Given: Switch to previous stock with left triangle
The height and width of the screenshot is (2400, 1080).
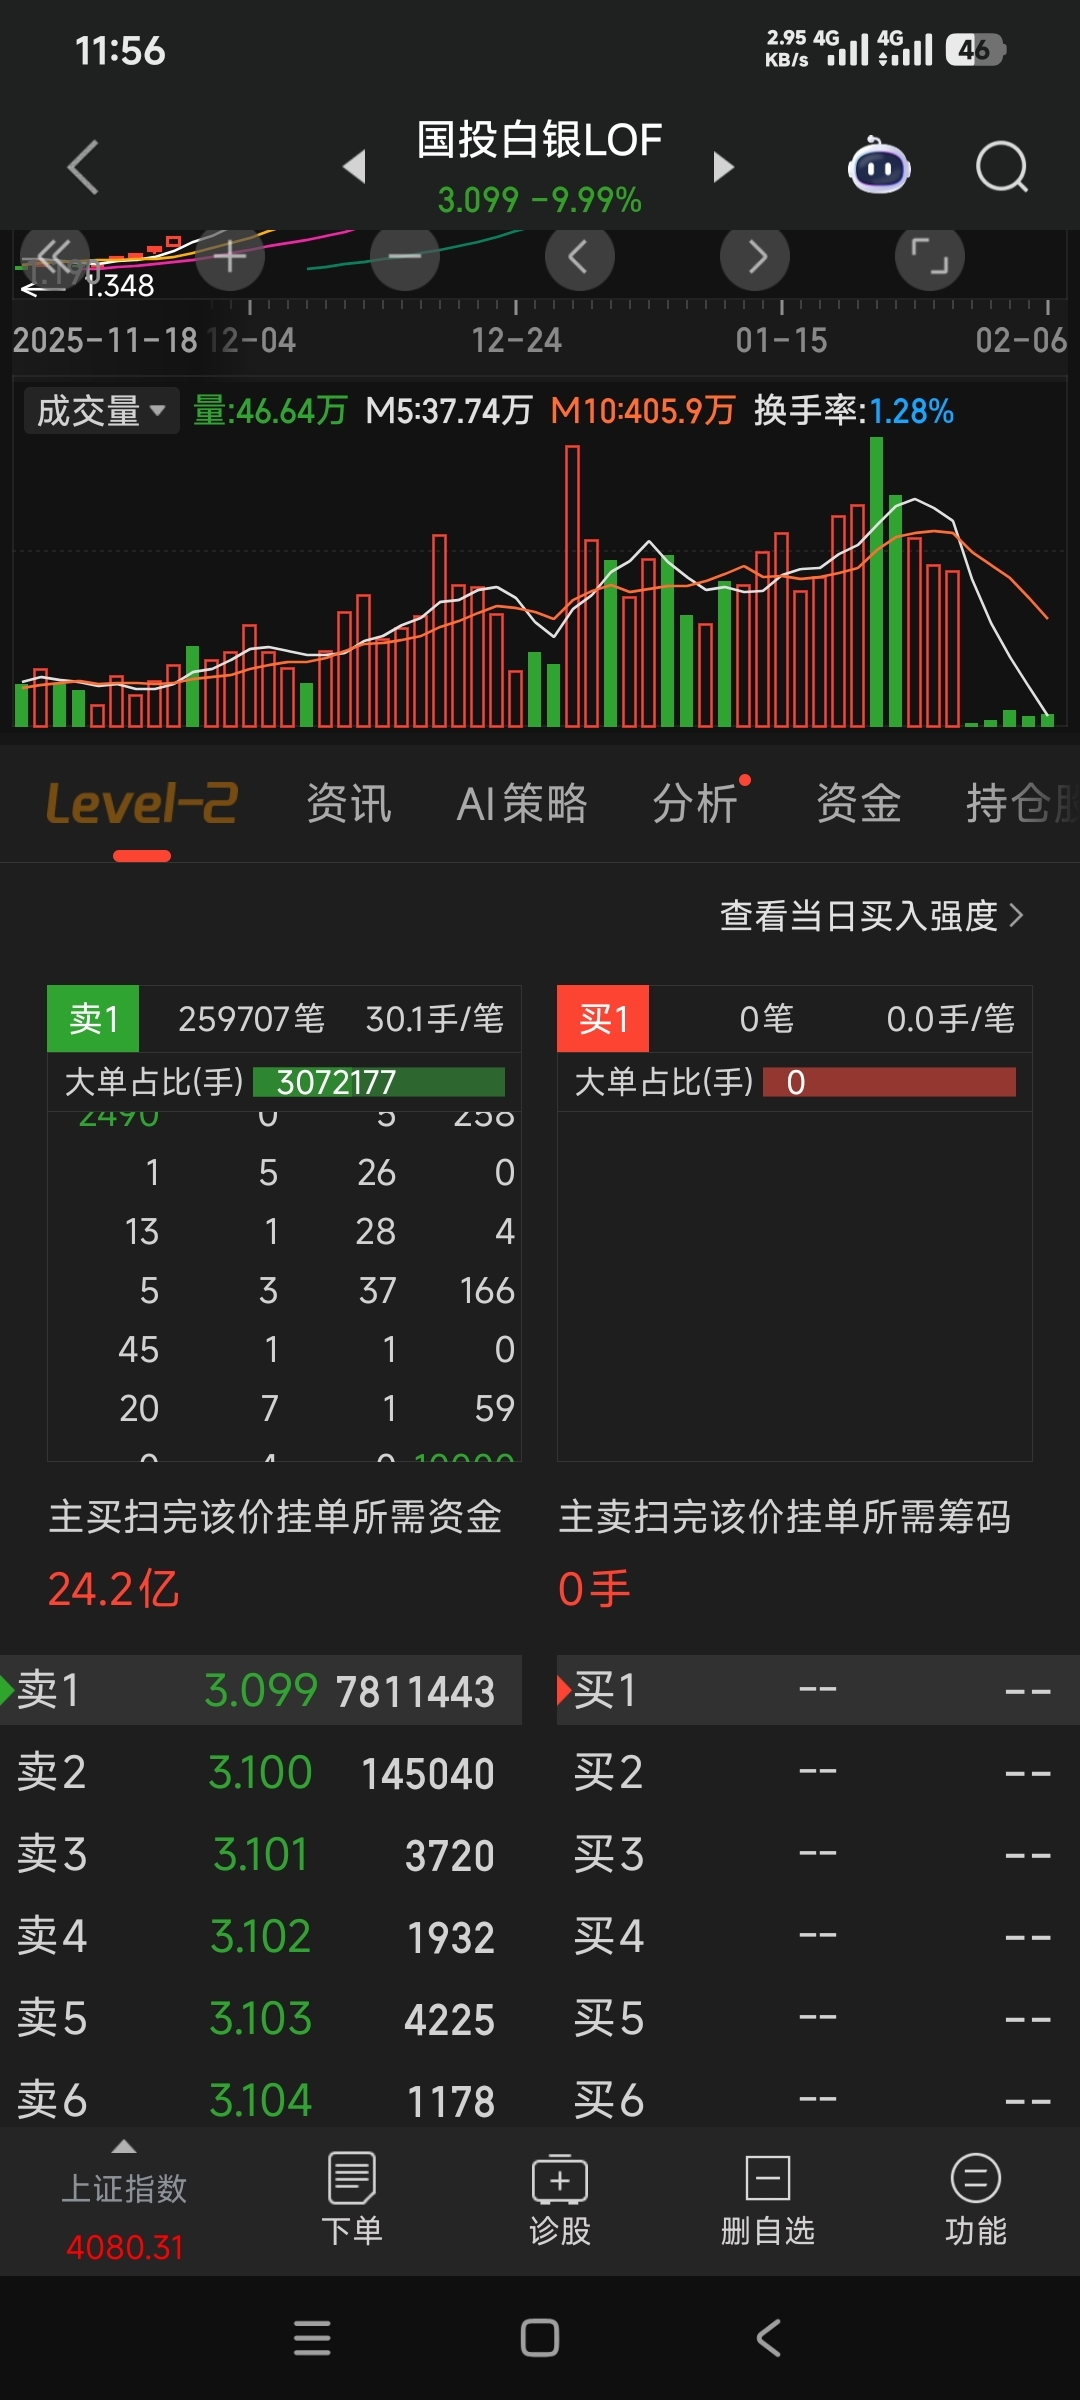Looking at the screenshot, I should click(x=354, y=166).
